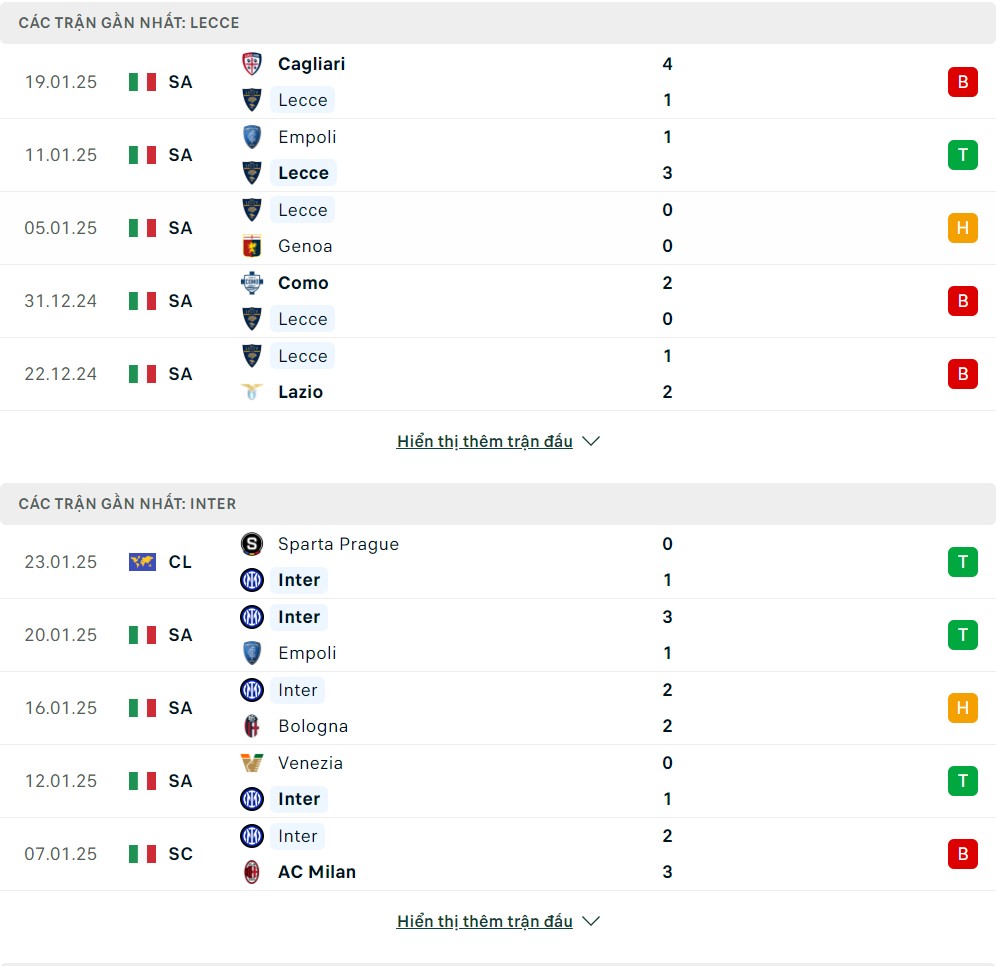
Task: Expand more Lecce matches via chevron
Action: click(x=591, y=441)
